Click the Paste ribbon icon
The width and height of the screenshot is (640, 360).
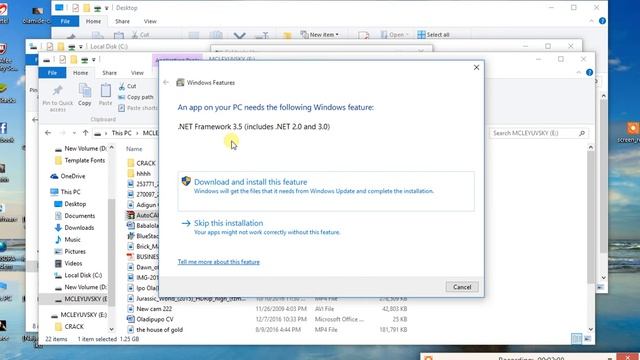click(x=105, y=95)
